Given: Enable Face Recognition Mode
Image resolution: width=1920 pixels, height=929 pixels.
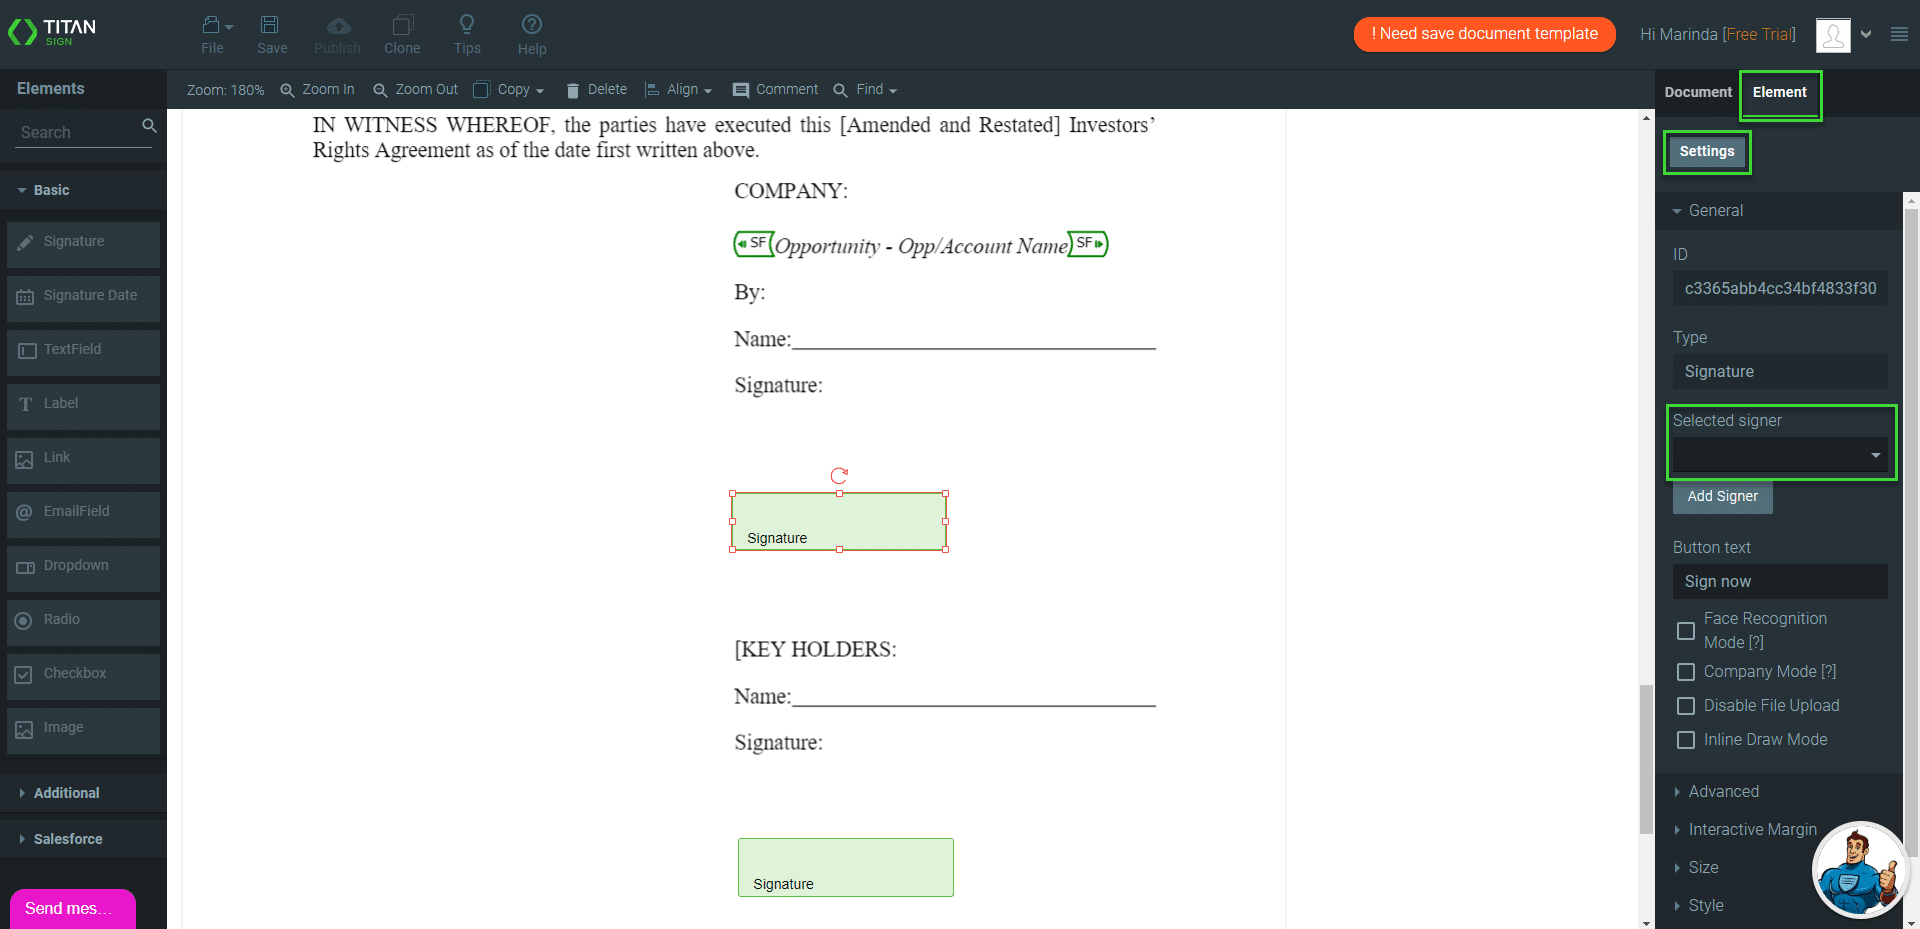Looking at the screenshot, I should point(1686,631).
